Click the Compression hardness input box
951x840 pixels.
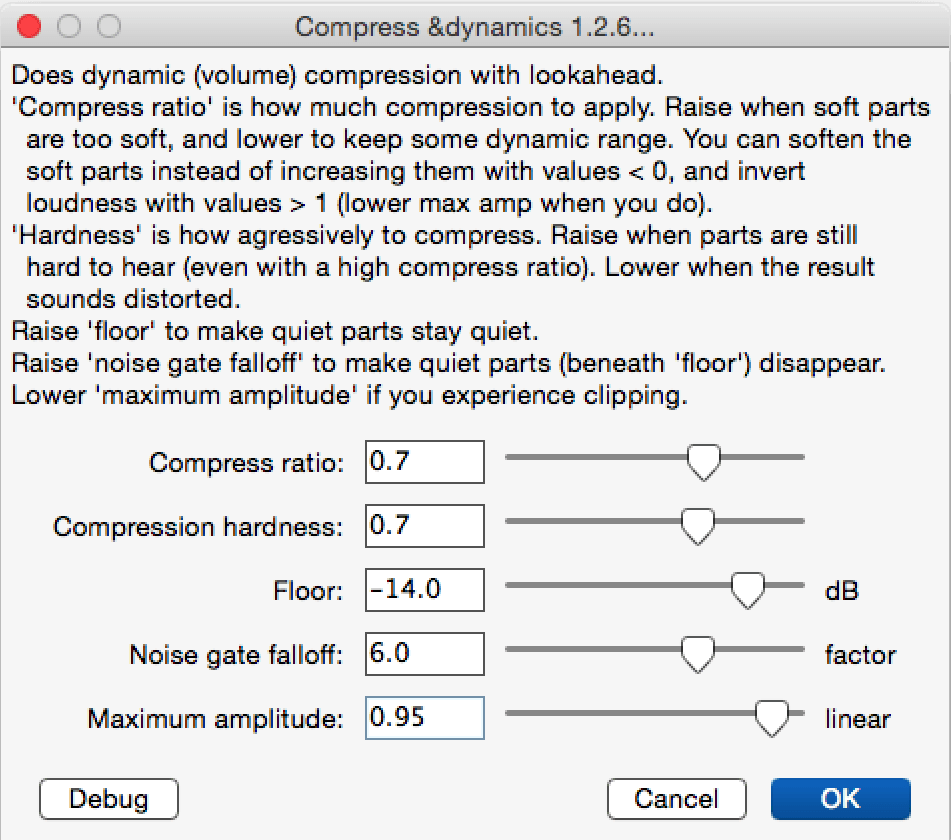(425, 526)
